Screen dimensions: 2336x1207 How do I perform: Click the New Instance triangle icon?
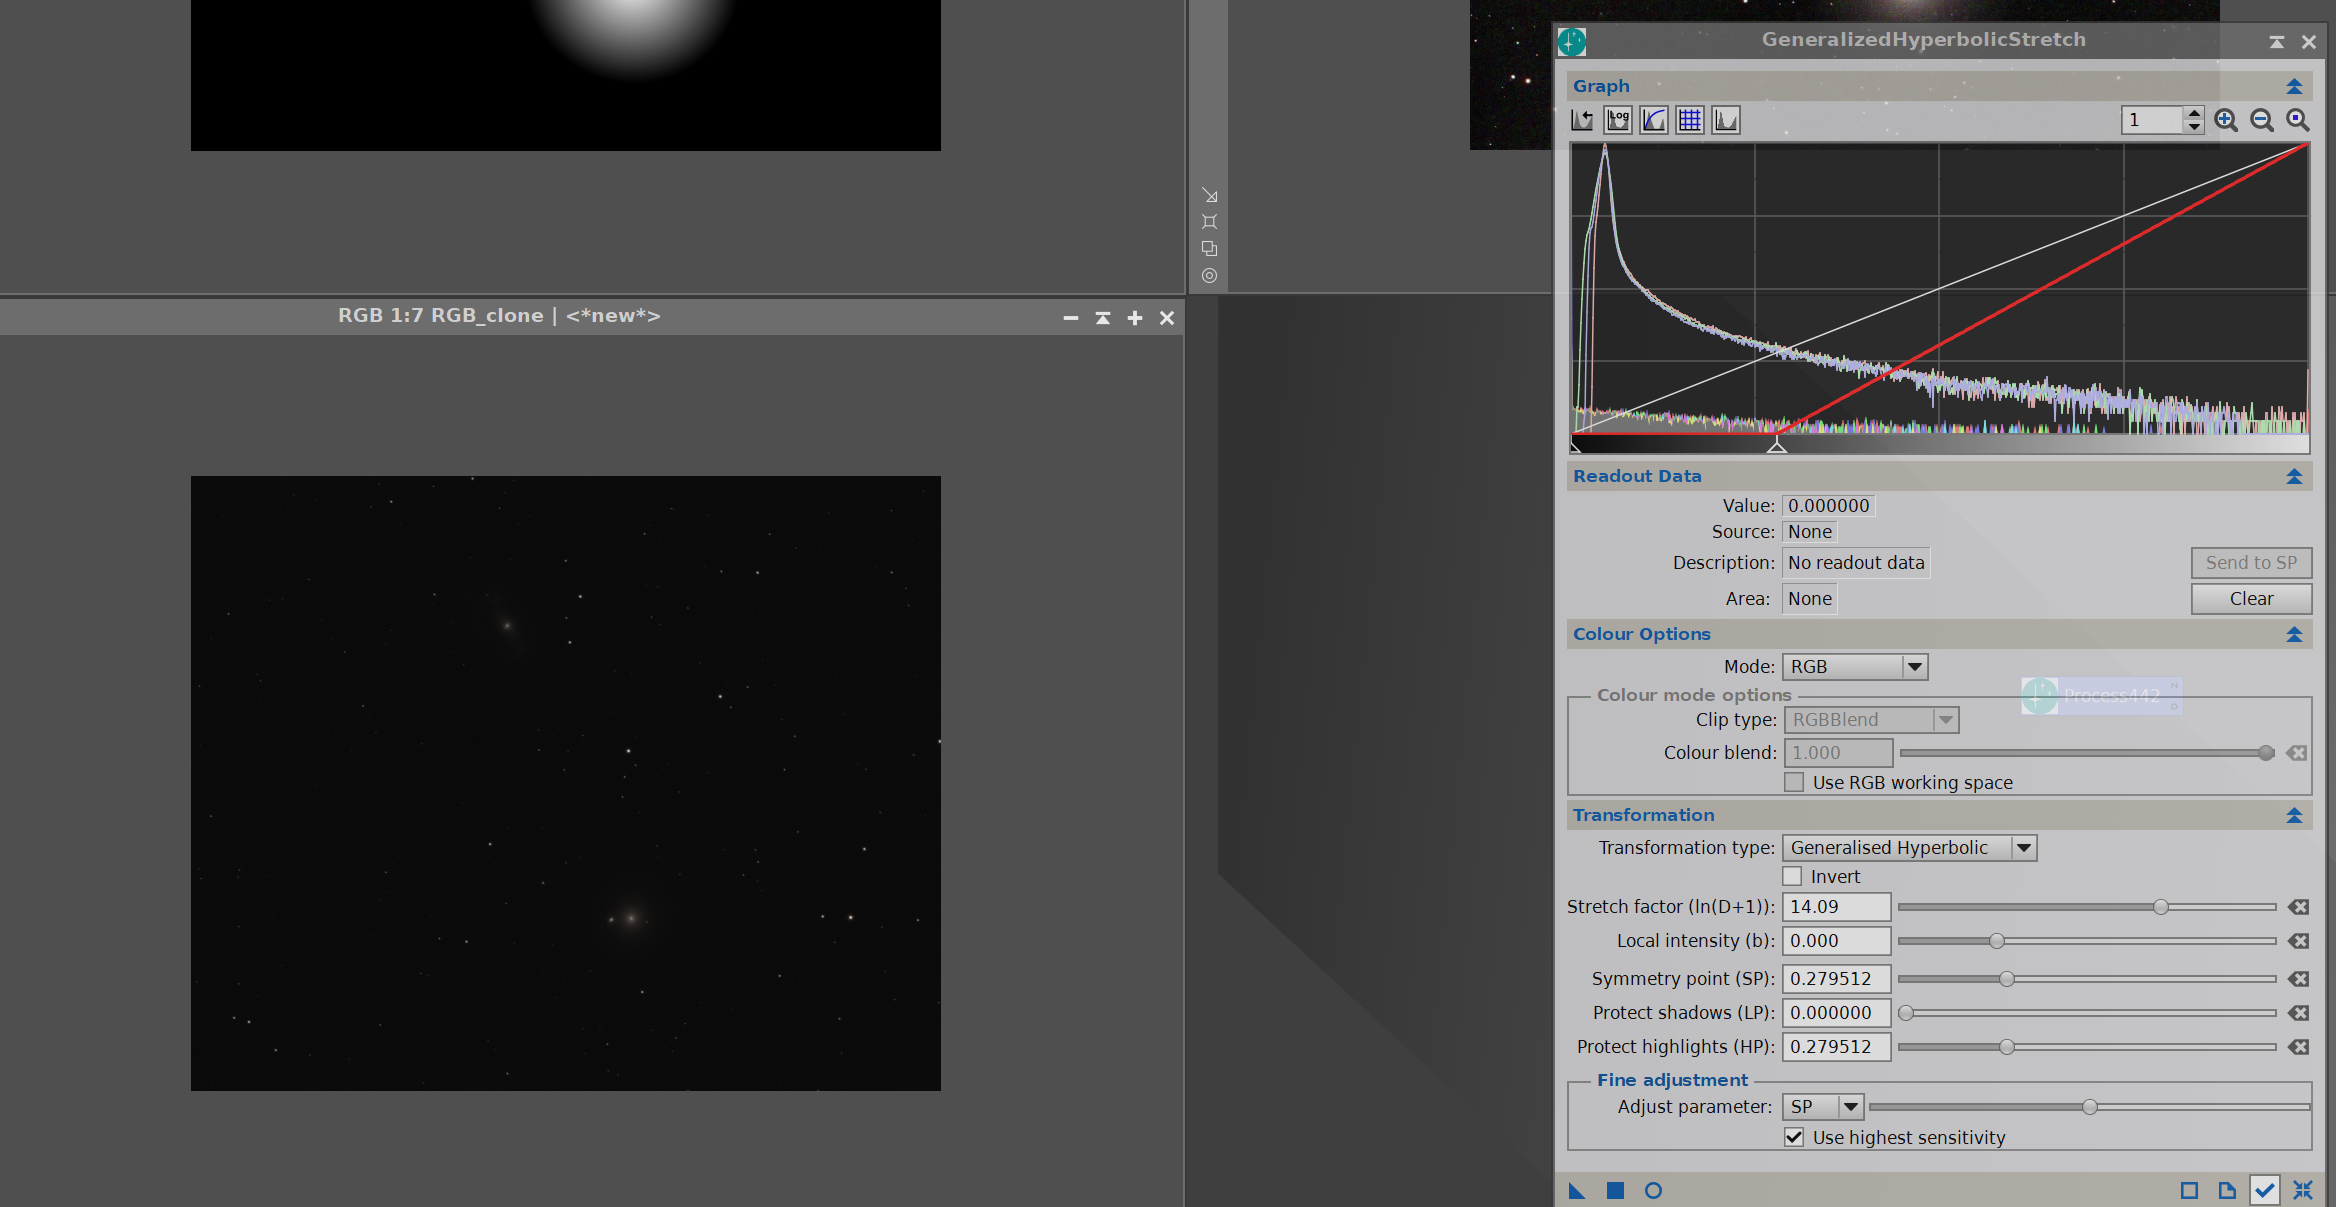(1577, 1191)
